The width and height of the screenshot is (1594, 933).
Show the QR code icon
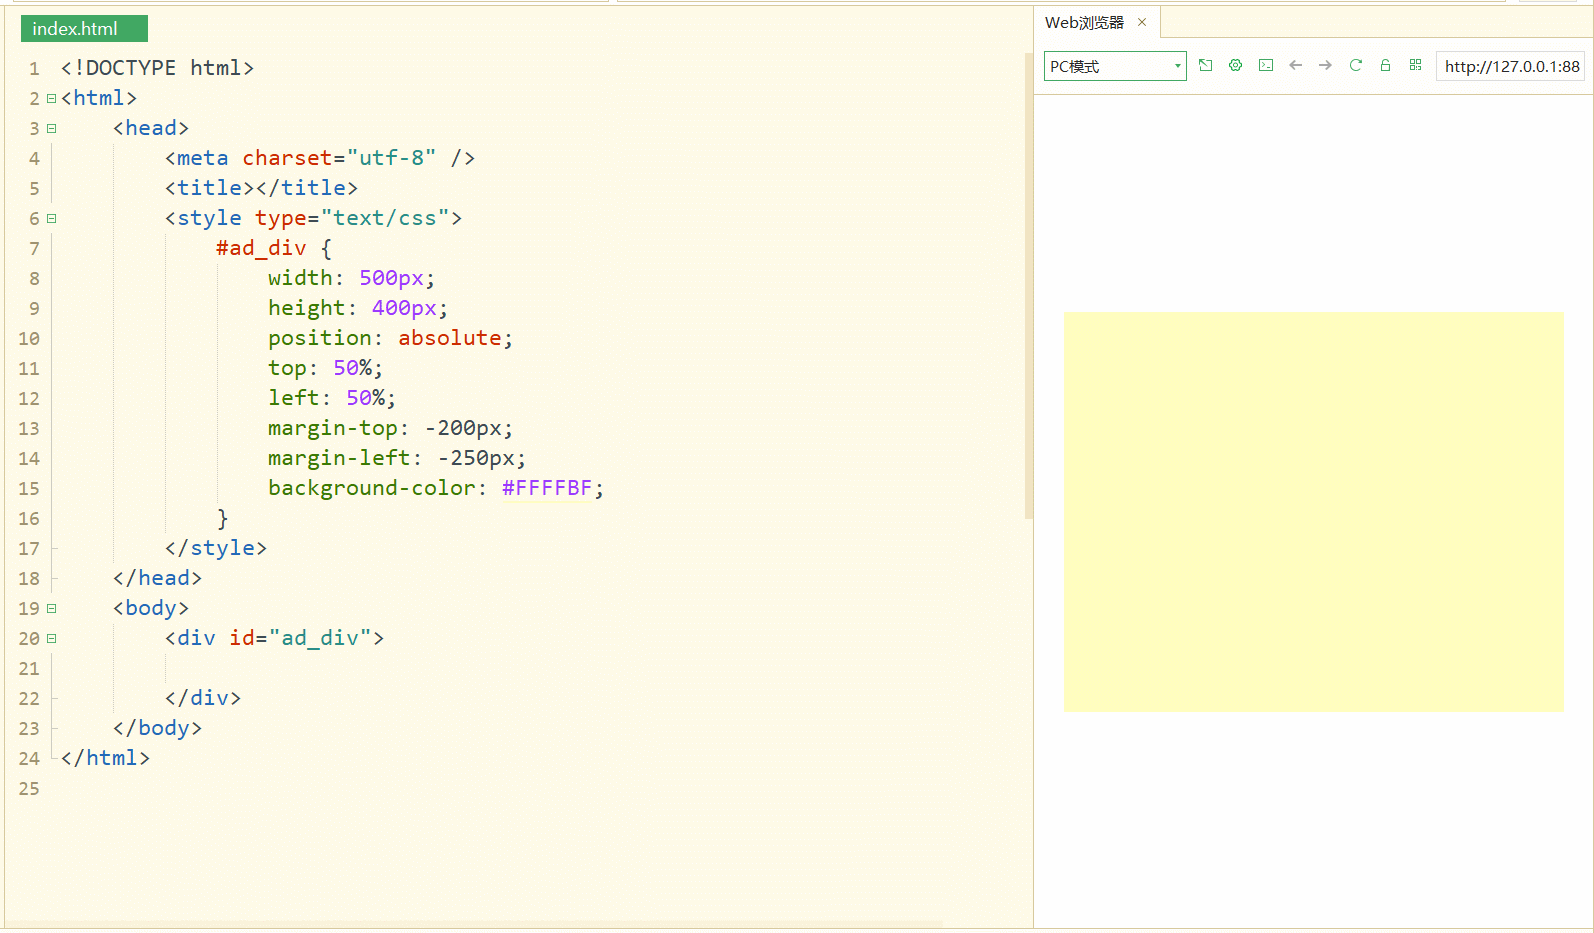(1415, 65)
